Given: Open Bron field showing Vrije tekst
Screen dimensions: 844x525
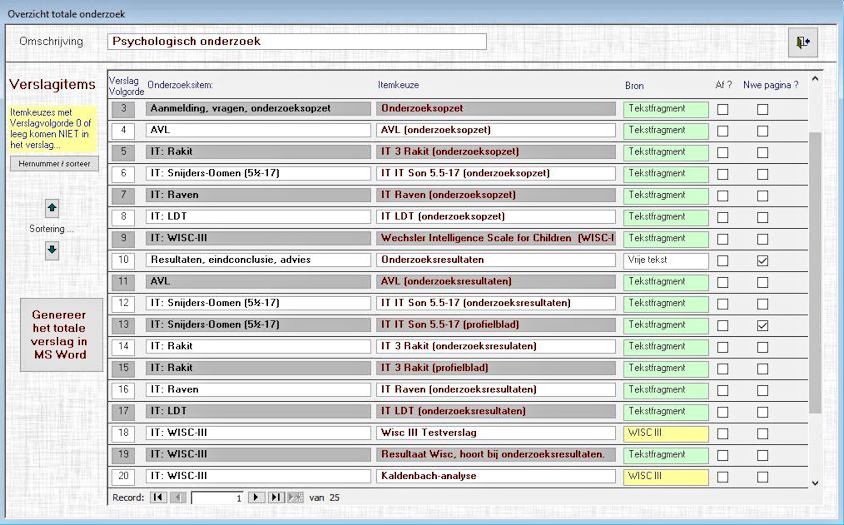Looking at the screenshot, I should coord(665,260).
